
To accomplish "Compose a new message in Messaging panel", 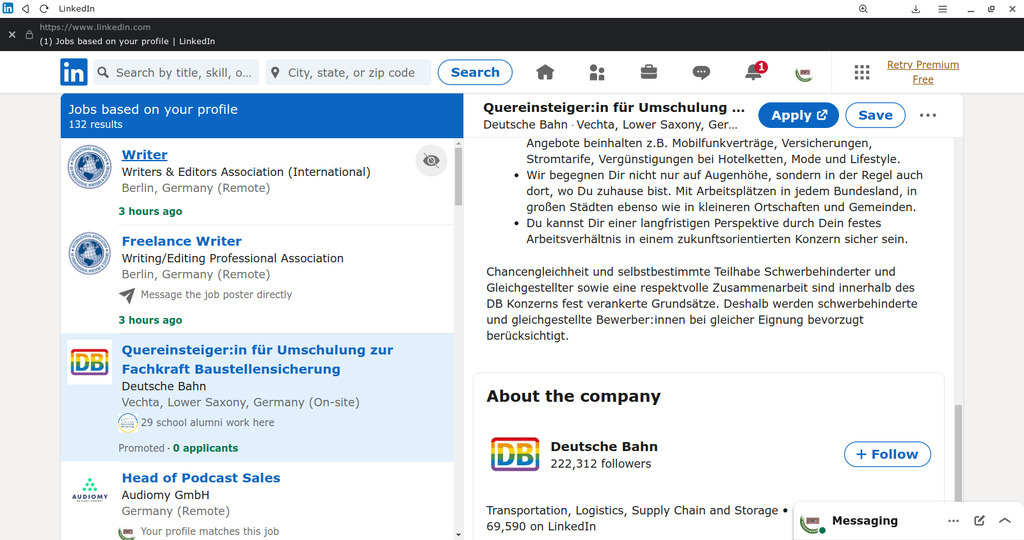I will click(x=980, y=521).
